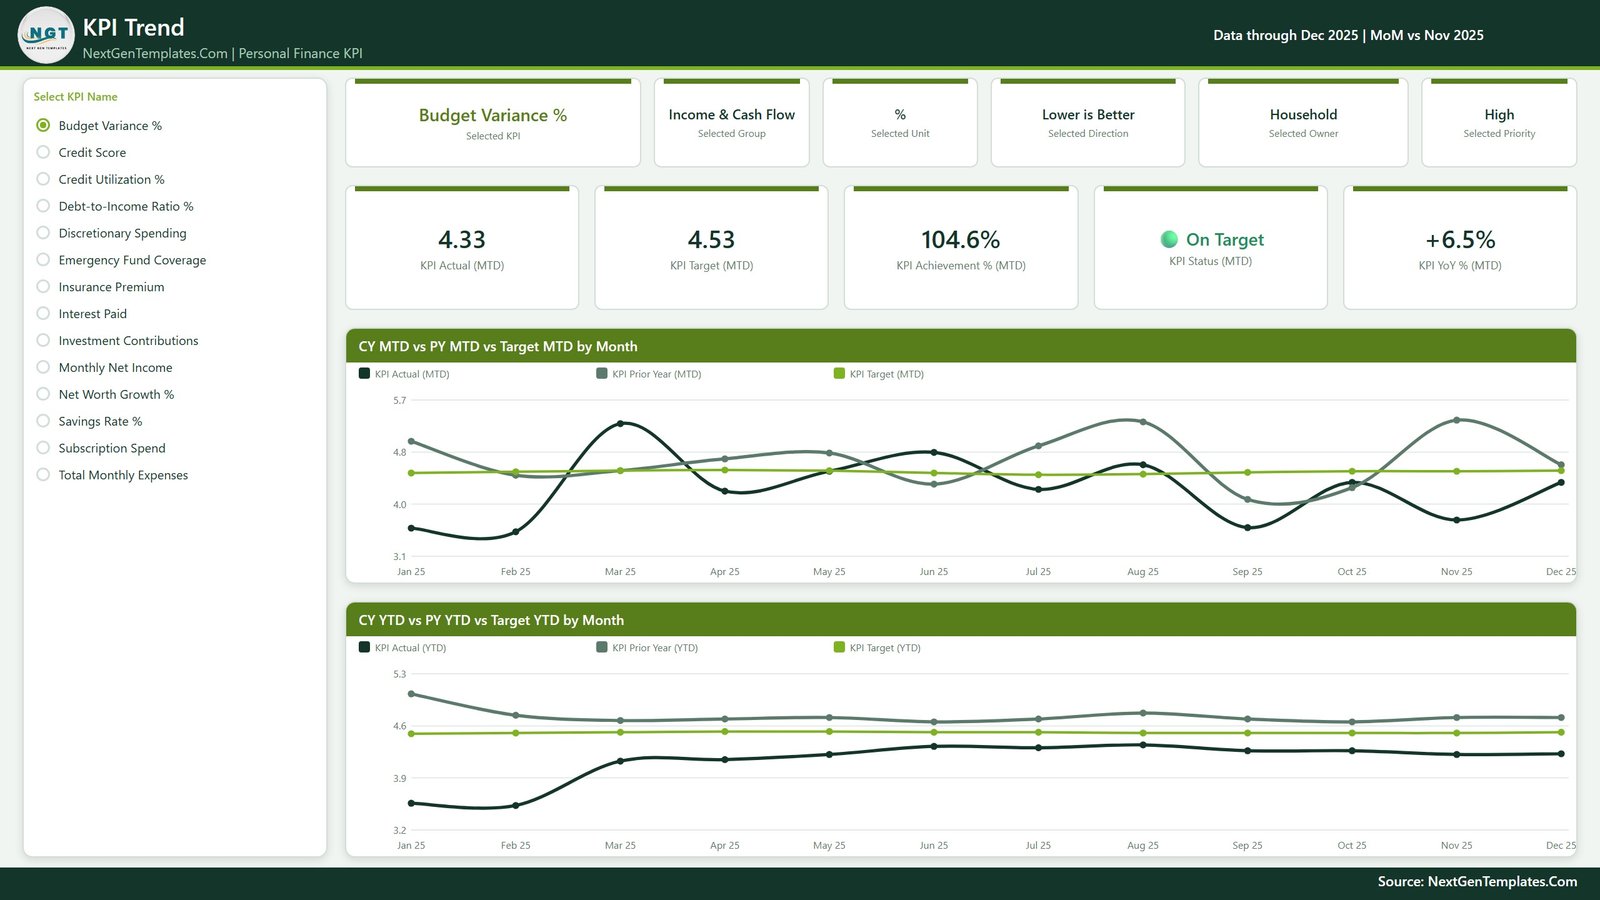The width and height of the screenshot is (1600, 900).
Task: Select the Savings Rate % radio button
Action: [x=43, y=422]
